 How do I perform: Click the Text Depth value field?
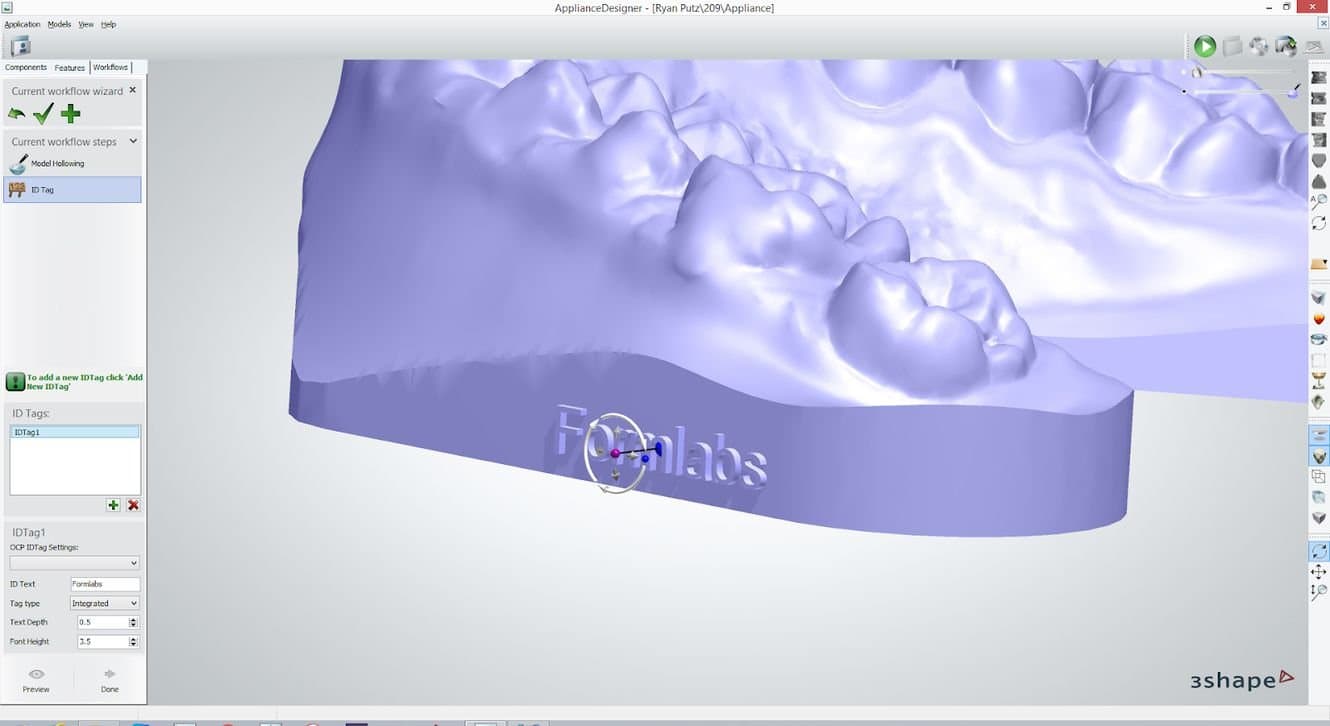102,622
